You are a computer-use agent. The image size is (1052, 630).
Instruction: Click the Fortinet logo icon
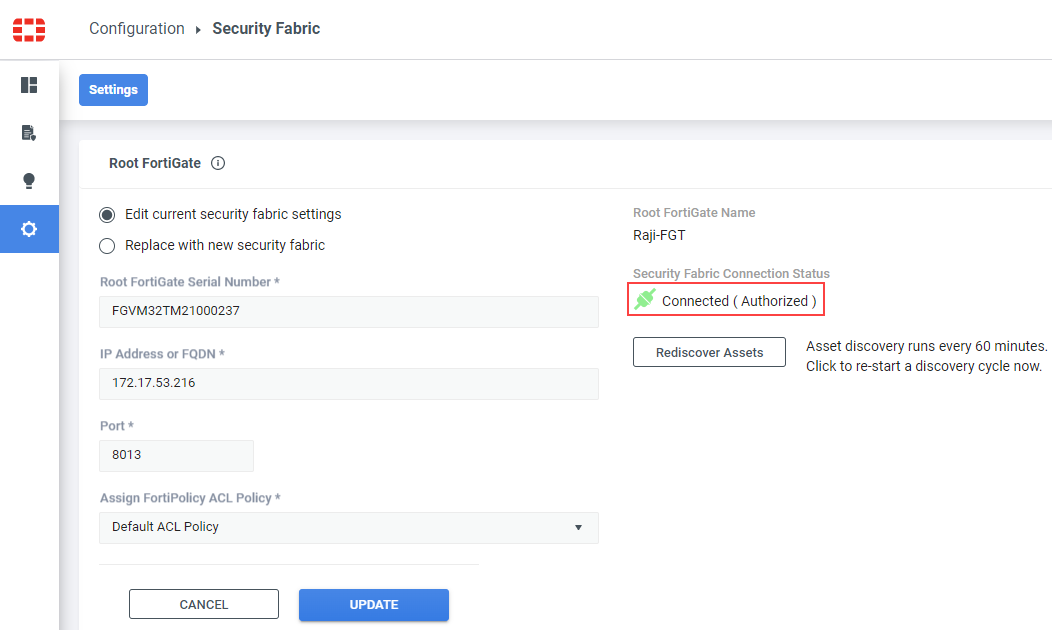tap(29, 30)
